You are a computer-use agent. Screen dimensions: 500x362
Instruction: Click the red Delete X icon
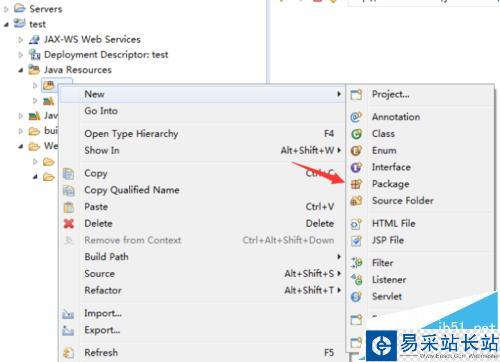(x=69, y=223)
